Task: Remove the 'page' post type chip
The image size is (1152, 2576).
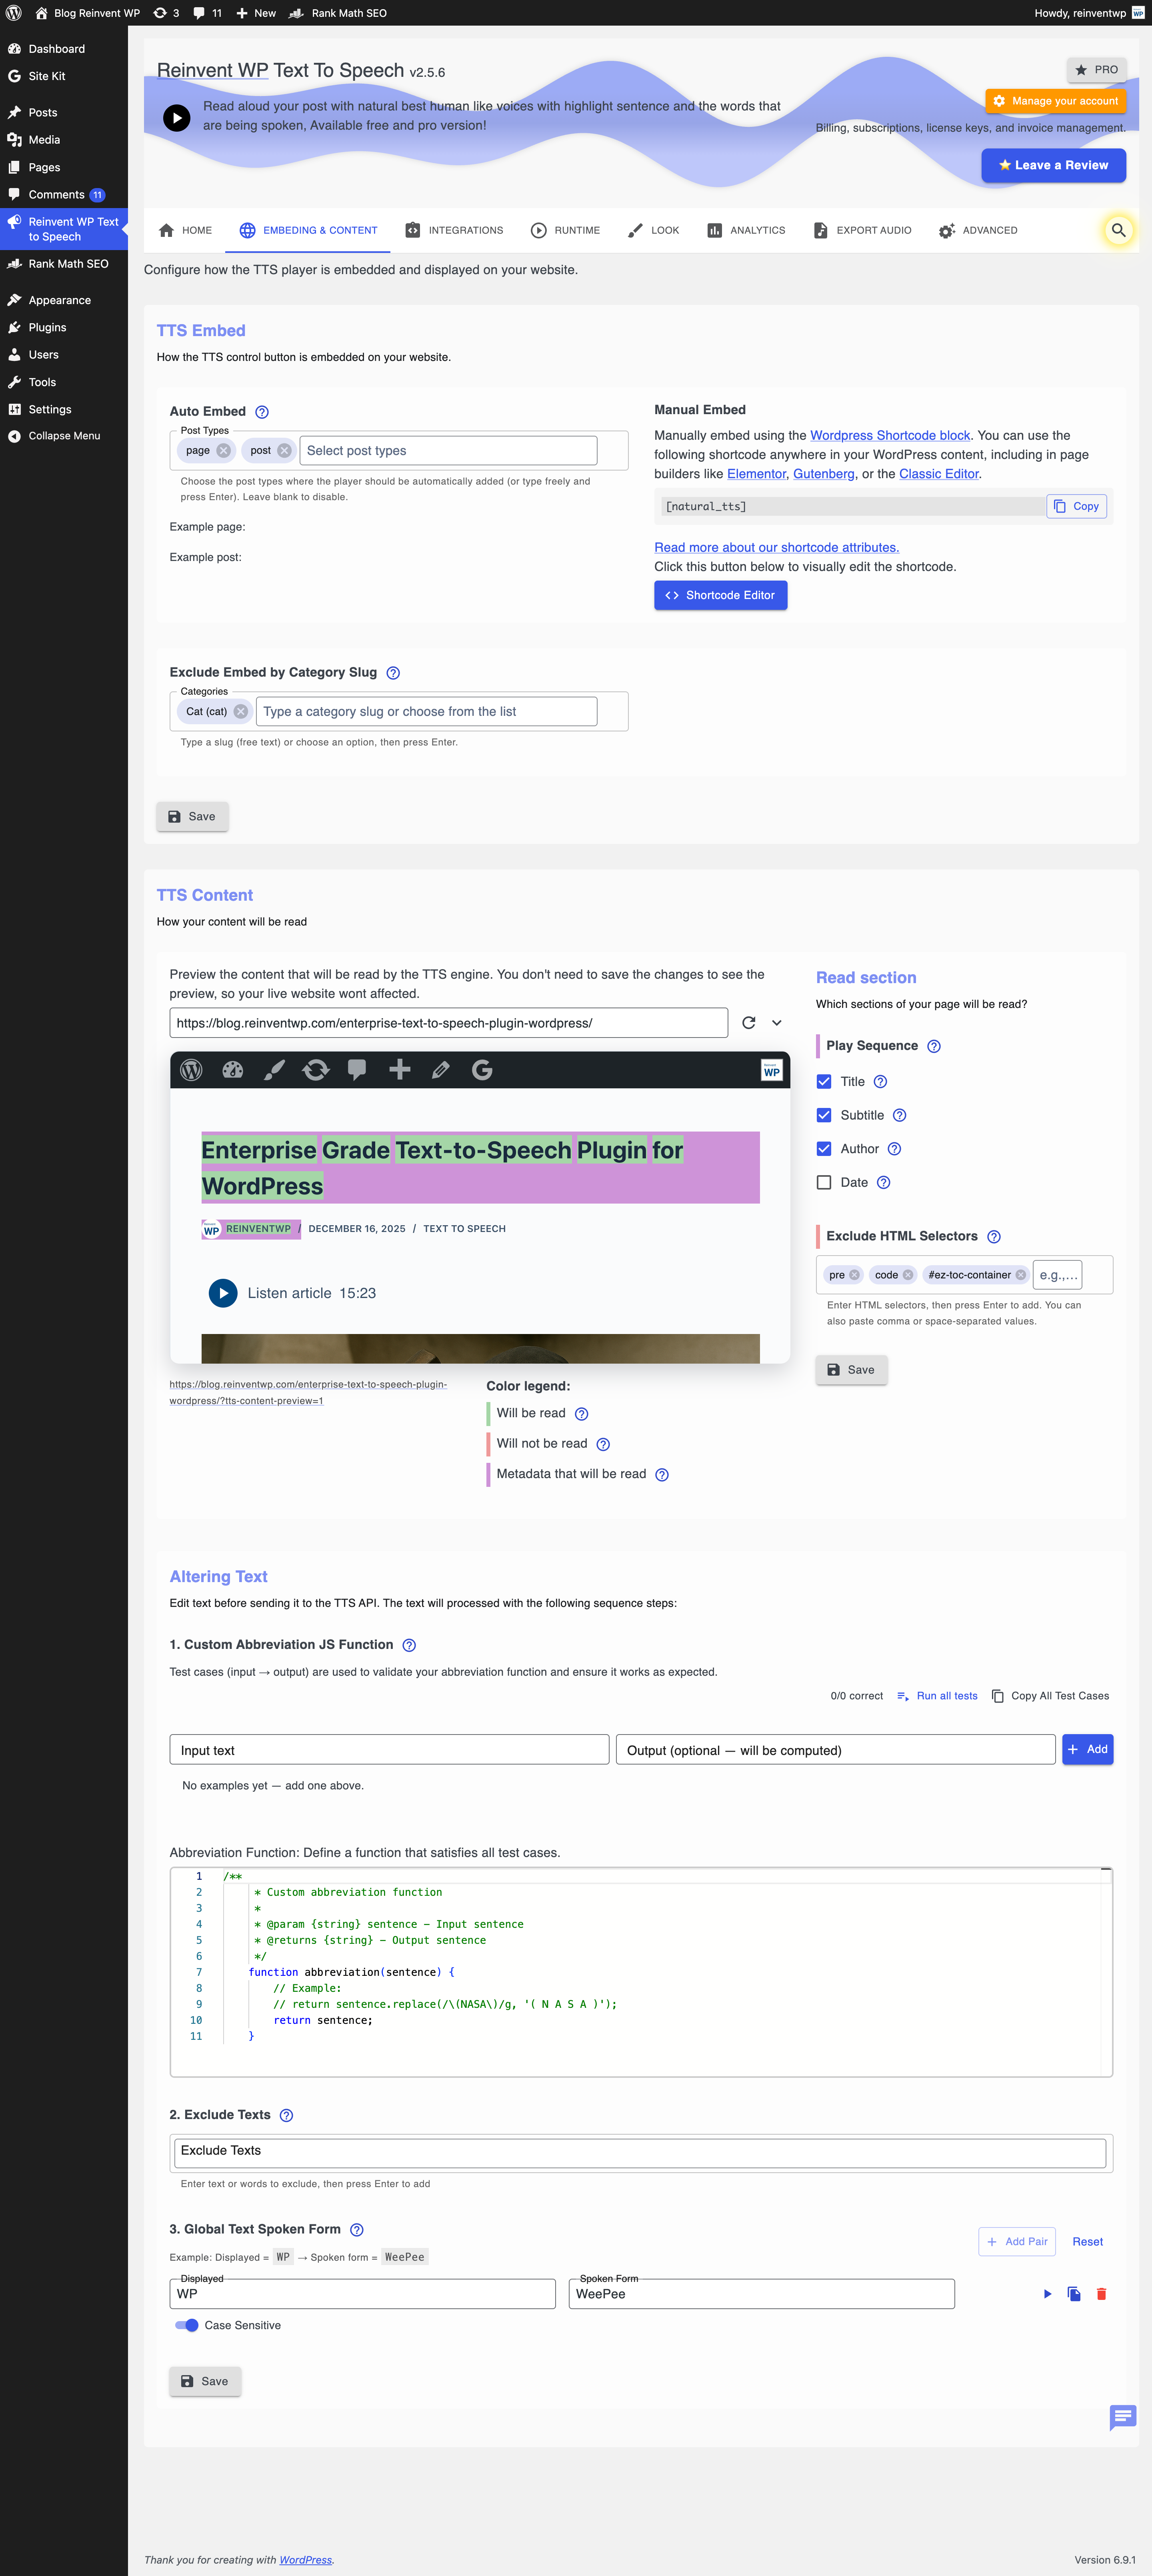Action: pos(224,451)
